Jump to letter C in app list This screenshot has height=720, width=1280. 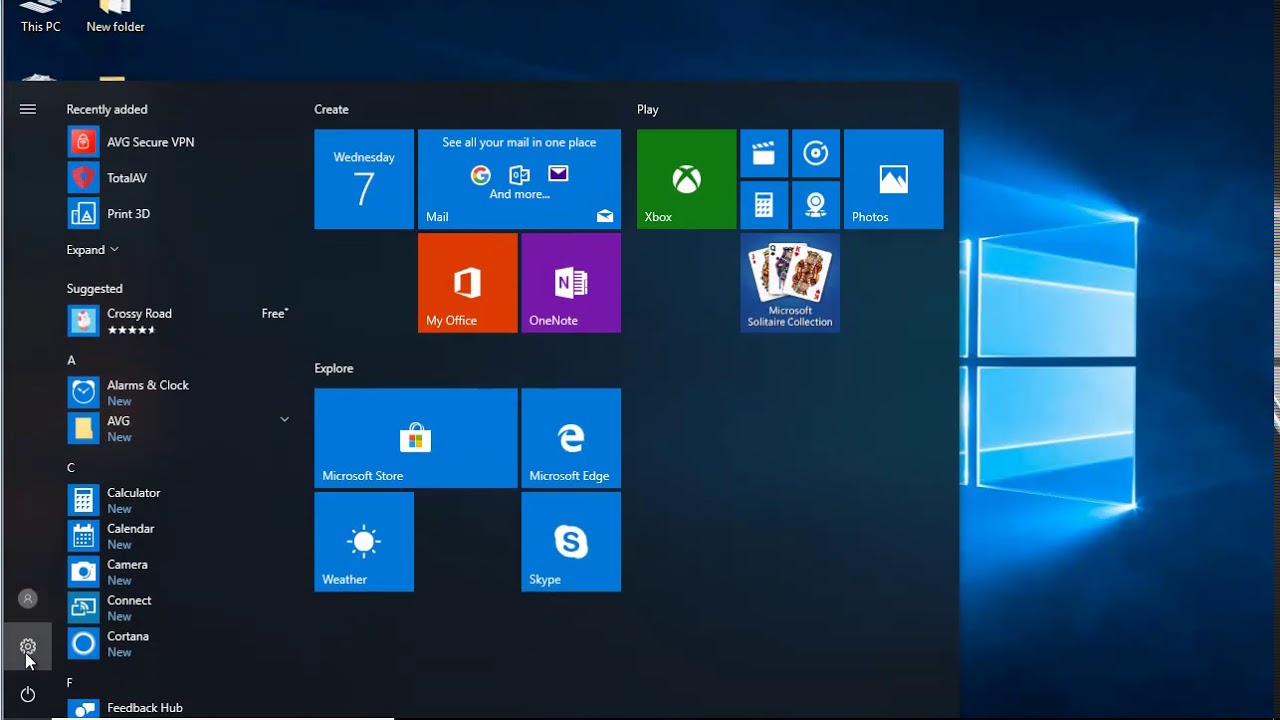[71, 468]
